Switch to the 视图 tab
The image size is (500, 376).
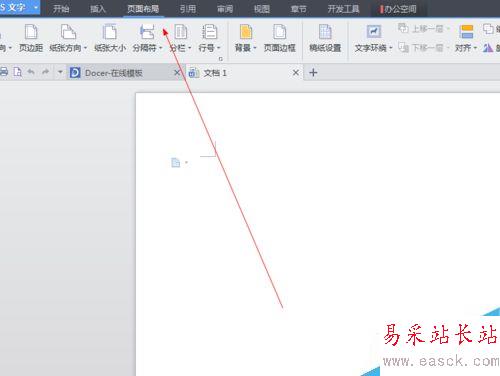(x=262, y=9)
